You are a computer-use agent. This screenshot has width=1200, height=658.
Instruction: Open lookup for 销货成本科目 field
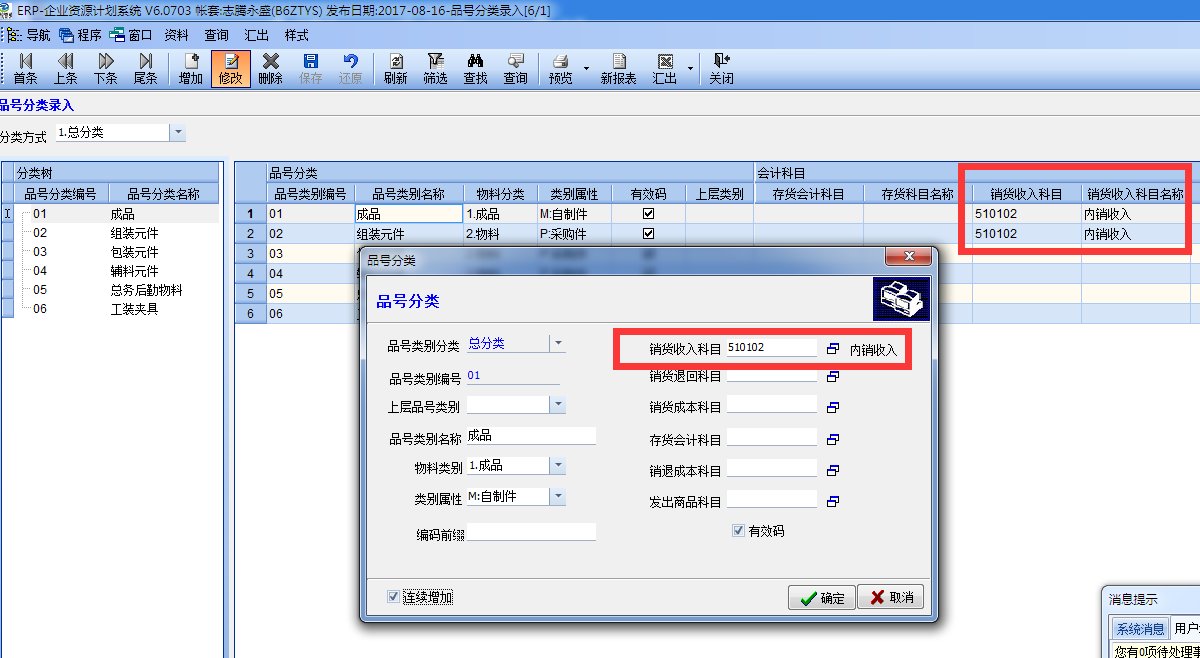click(x=833, y=408)
